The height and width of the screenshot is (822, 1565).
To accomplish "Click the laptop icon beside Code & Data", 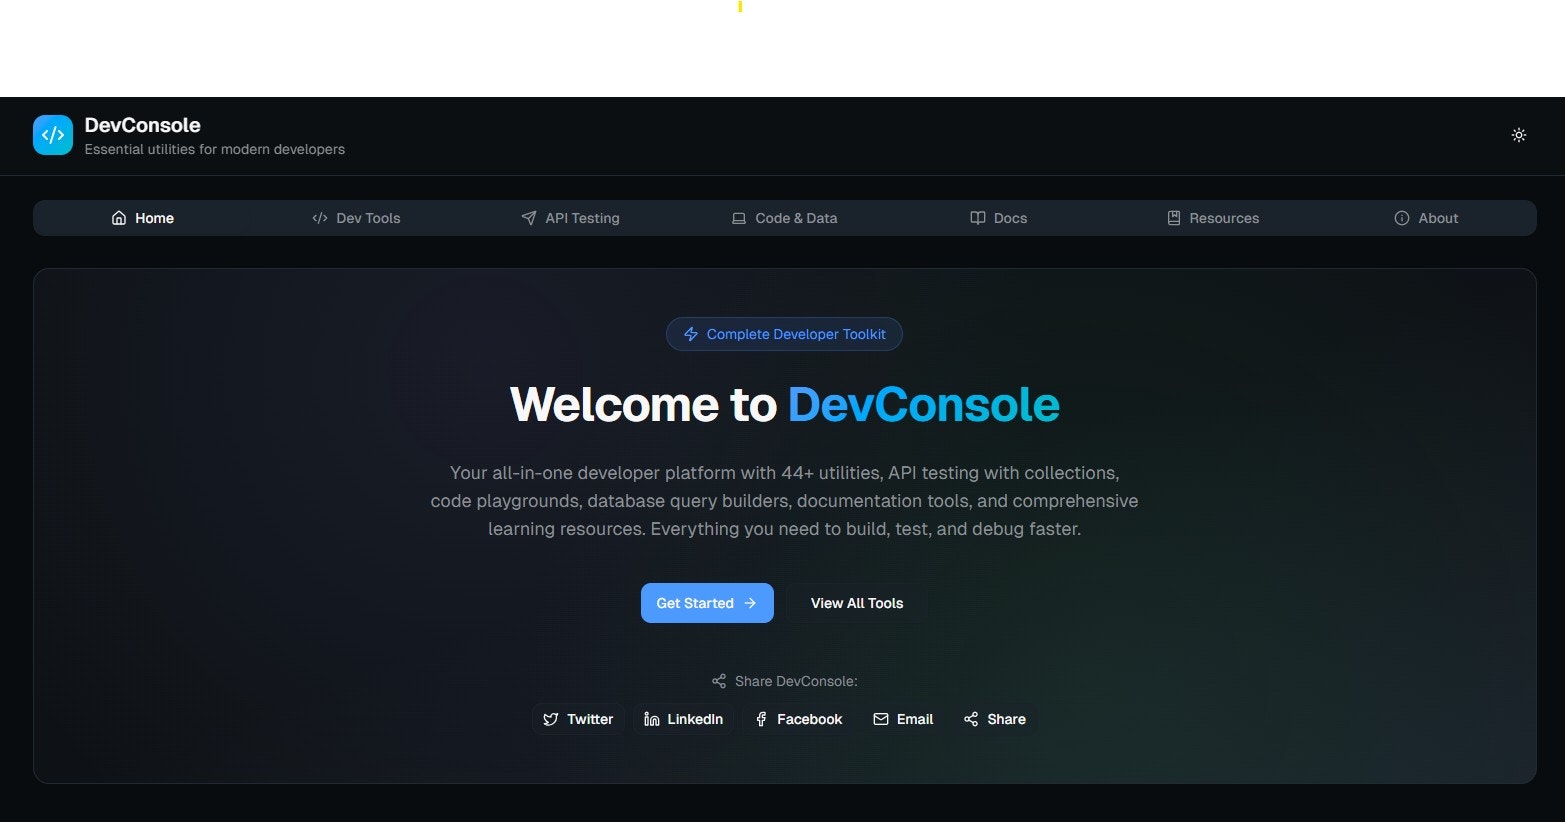I will click(x=739, y=217).
